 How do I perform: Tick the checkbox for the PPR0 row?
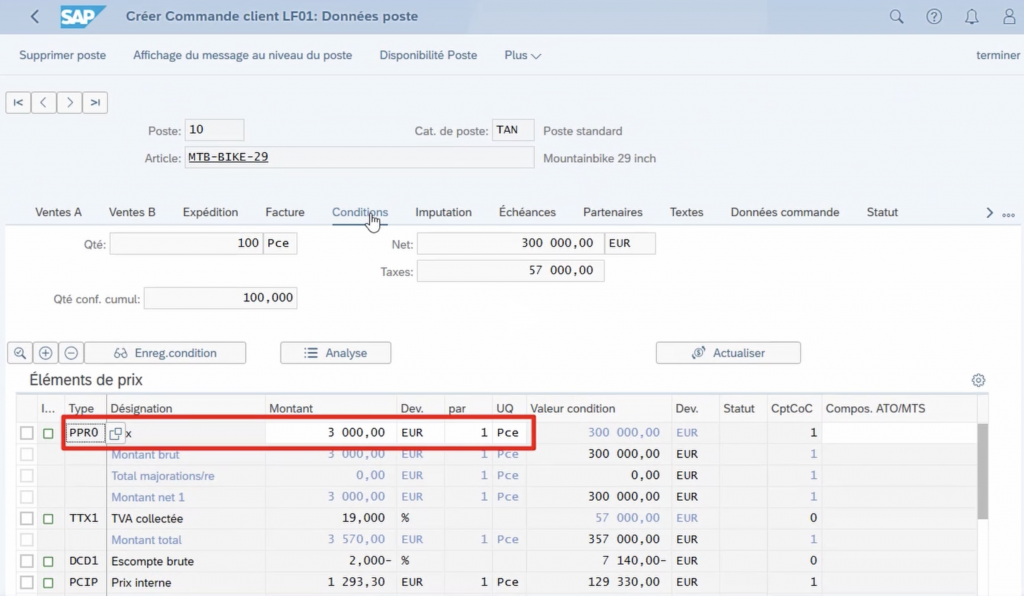27,433
